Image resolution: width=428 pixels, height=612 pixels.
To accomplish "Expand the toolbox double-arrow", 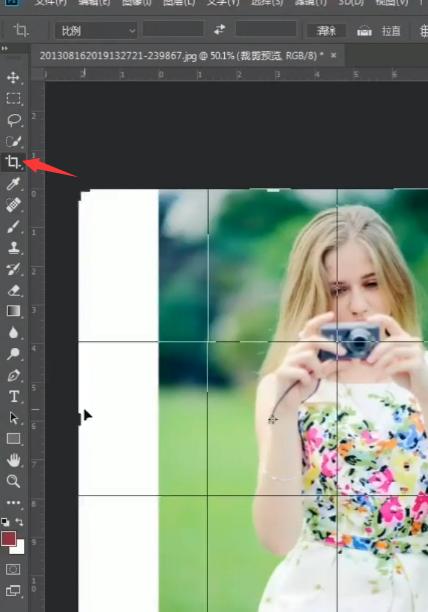I will click(x=5, y=48).
